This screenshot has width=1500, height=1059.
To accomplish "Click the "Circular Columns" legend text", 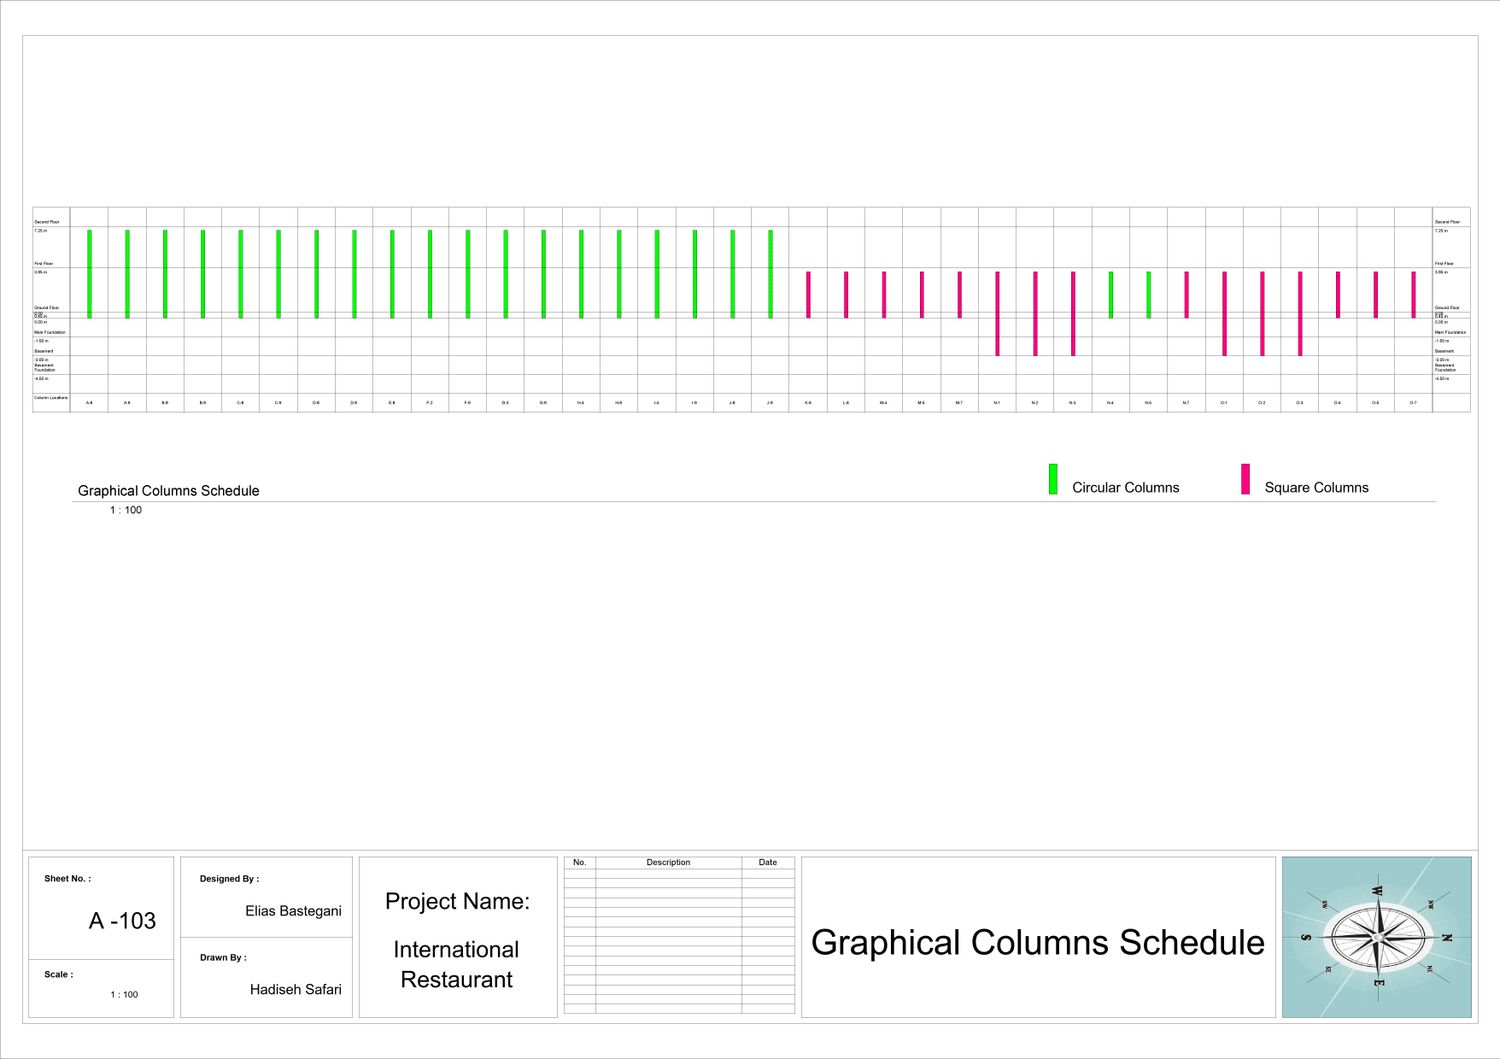I will coord(1125,488).
